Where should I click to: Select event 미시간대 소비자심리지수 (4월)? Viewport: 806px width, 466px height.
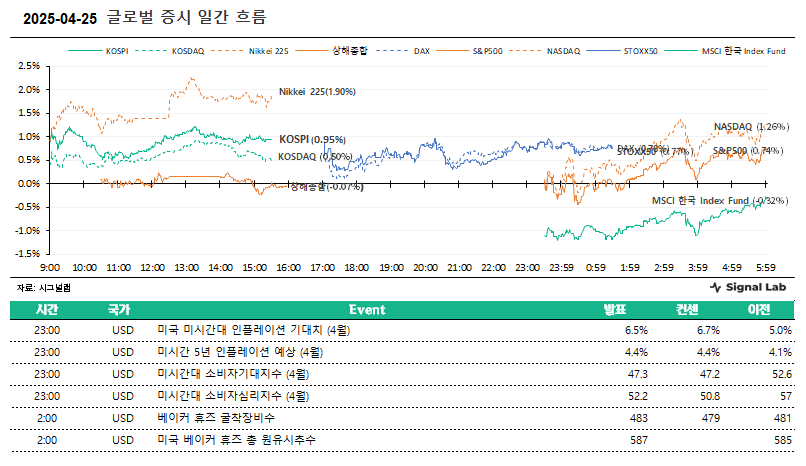click(x=233, y=397)
